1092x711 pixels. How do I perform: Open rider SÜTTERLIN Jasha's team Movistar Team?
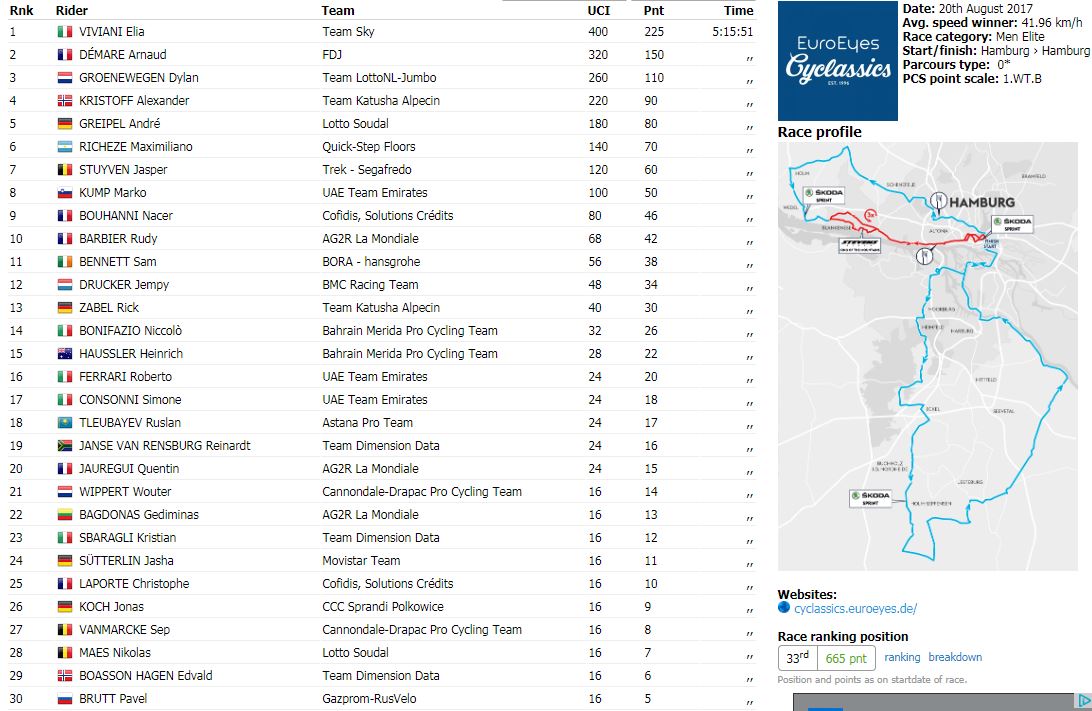(x=361, y=560)
